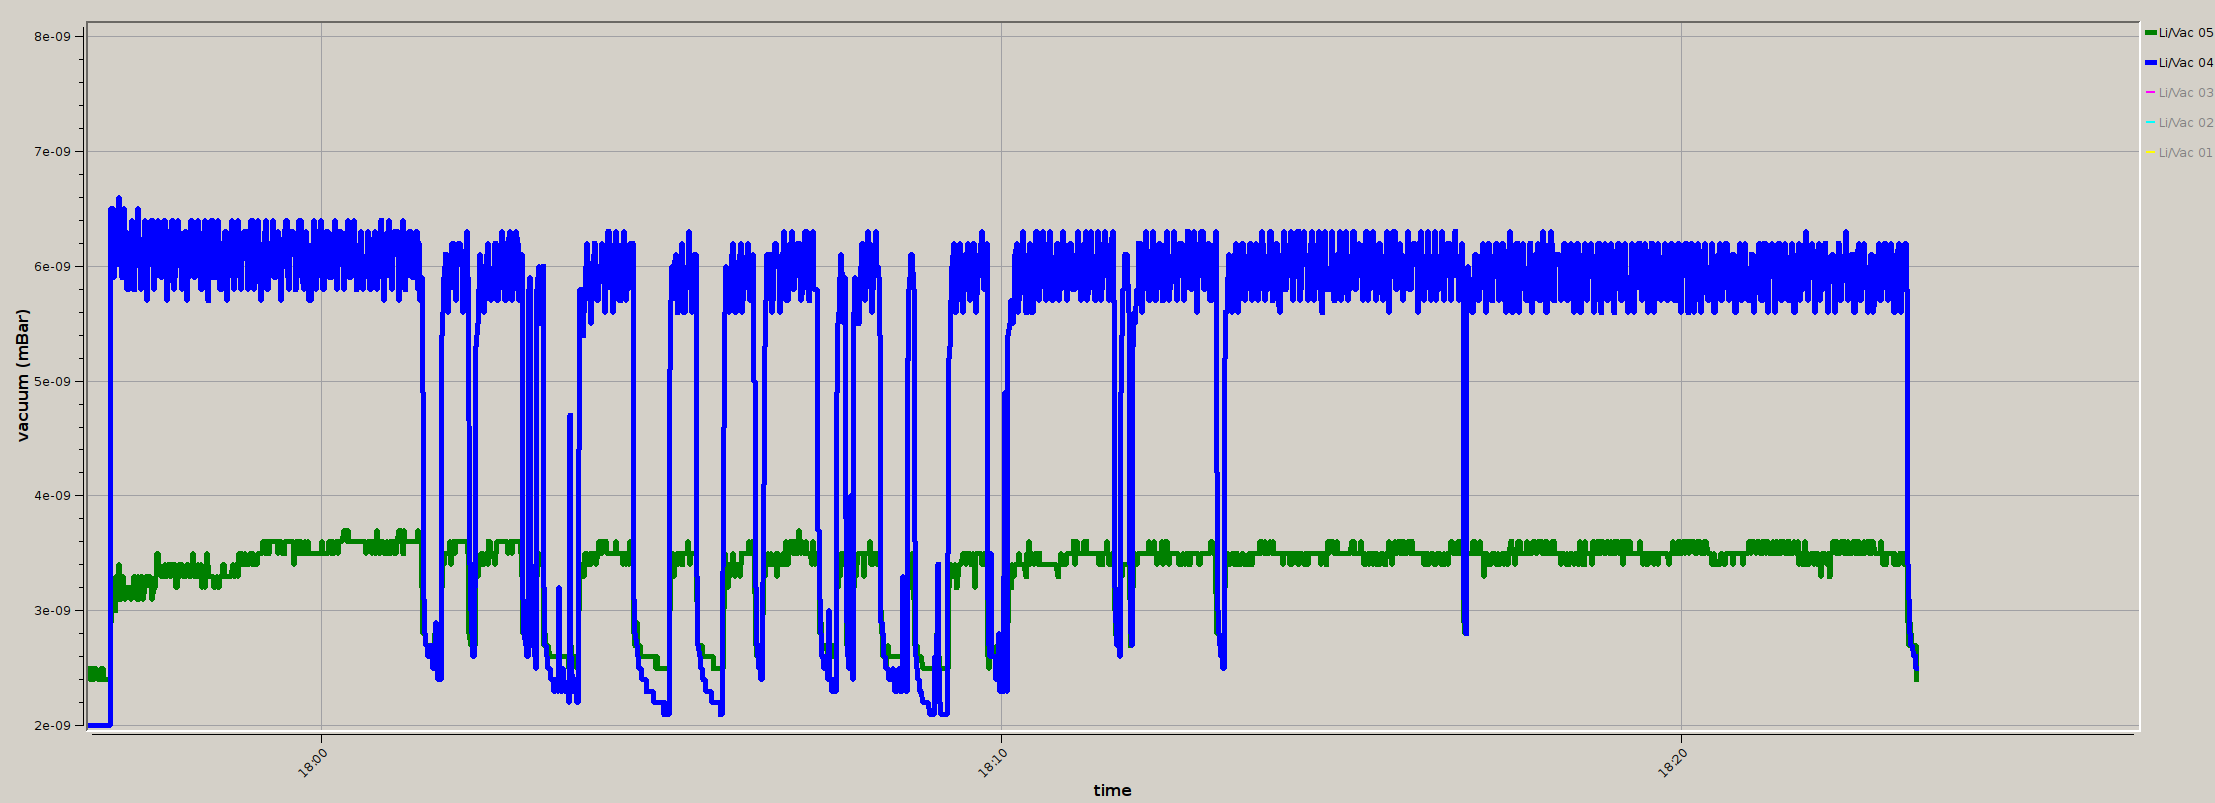Enable the greyed-out Li/Vac 02 legend label
Viewport: 2215px width, 803px height.
(x=2185, y=123)
